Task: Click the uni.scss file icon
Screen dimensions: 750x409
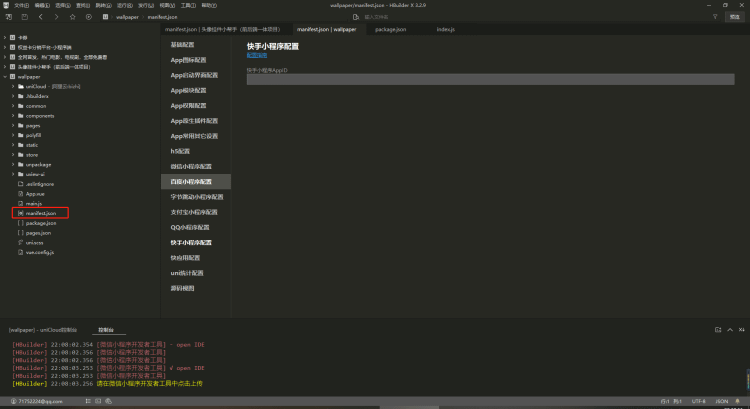Action: coord(21,243)
